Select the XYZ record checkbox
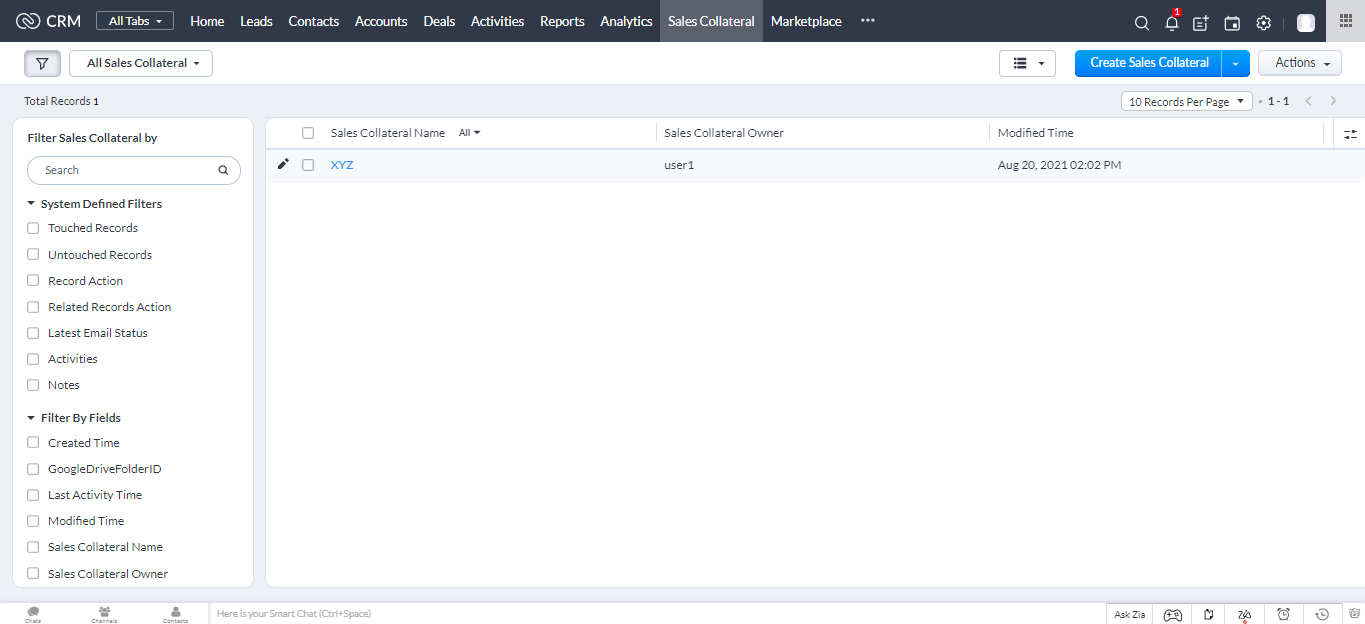Image resolution: width=1365 pixels, height=624 pixels. [x=308, y=165]
